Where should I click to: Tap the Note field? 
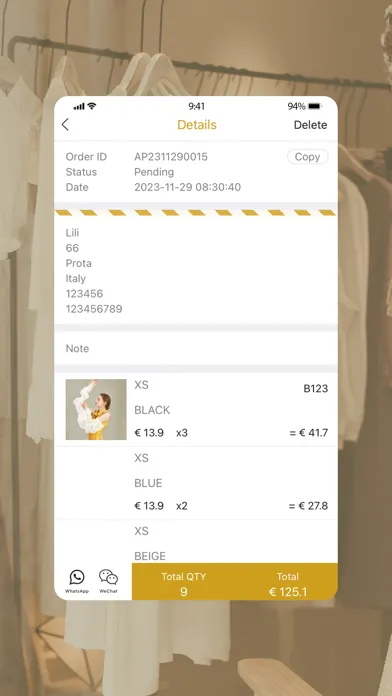(x=196, y=348)
